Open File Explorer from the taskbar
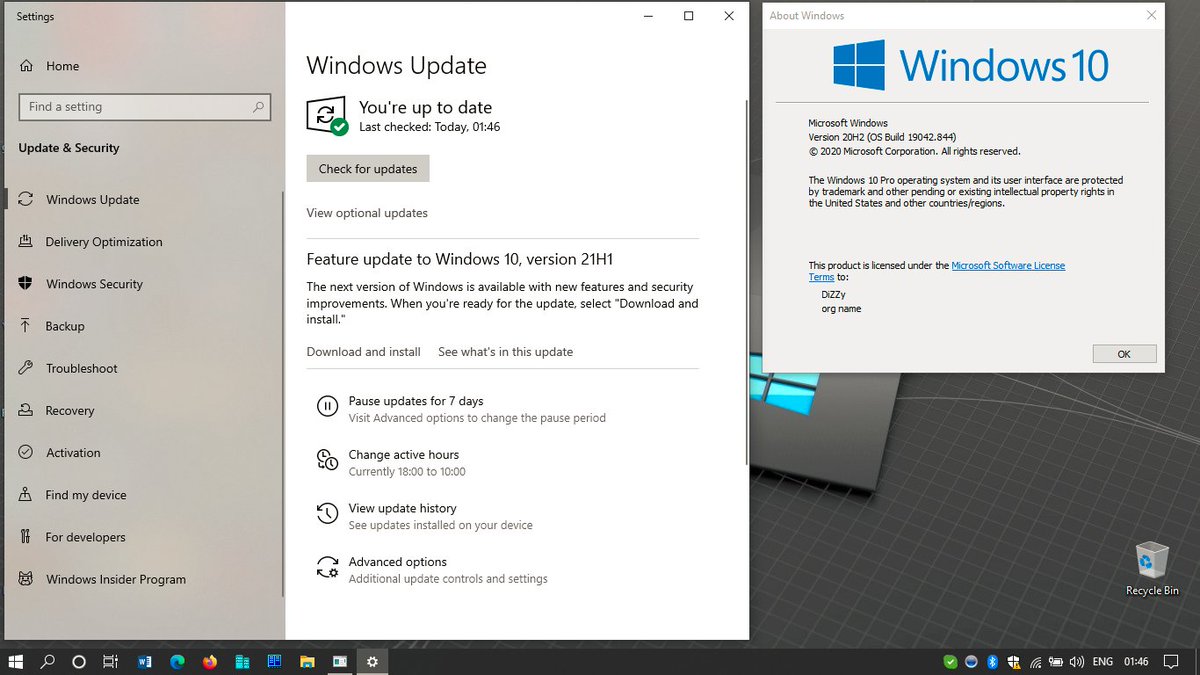This screenshot has height=675, width=1200. coord(308,661)
